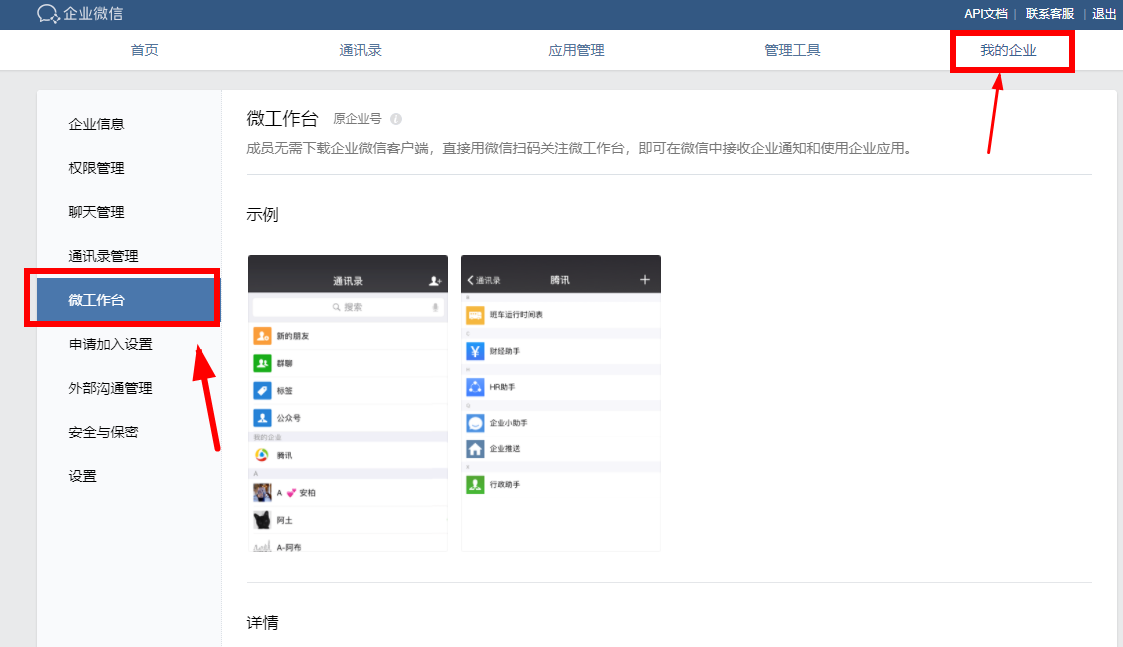Go to 安全与保密 settings

(103, 432)
